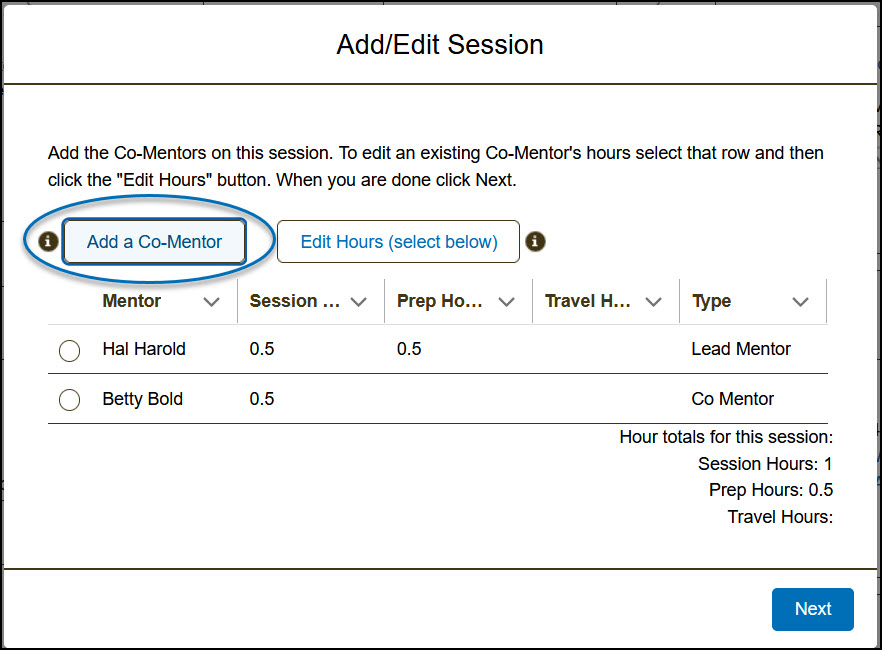Screen dimensions: 882x650
Task: Open the Type column dropdown chevron
Action: point(800,302)
